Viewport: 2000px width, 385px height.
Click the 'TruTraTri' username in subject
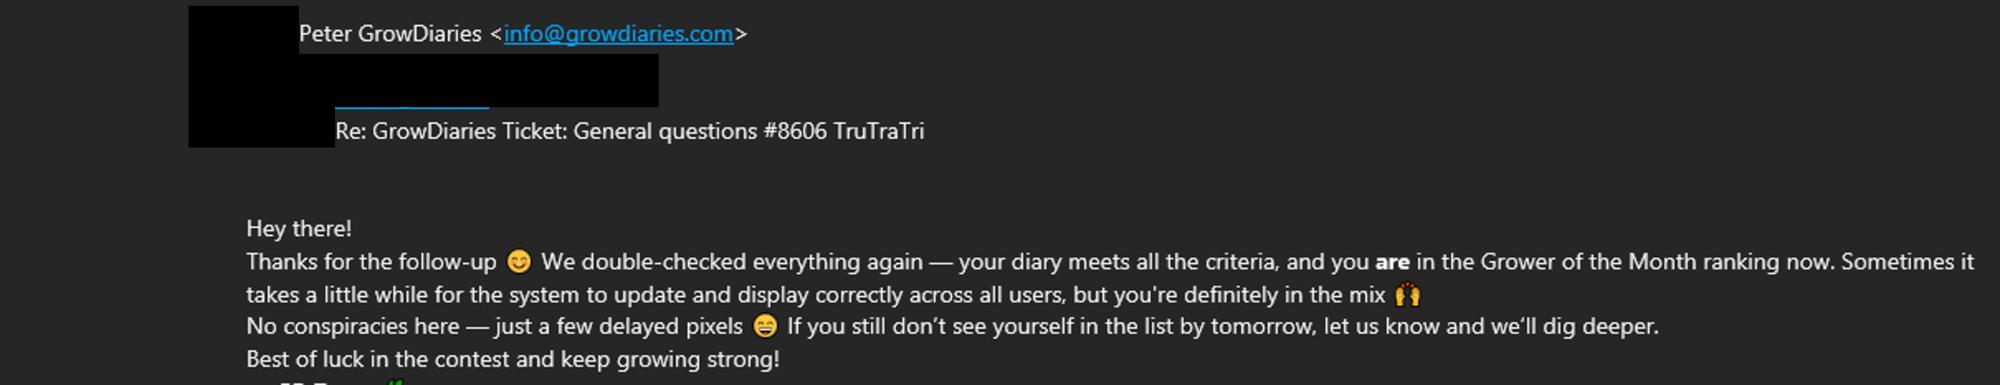(x=878, y=131)
